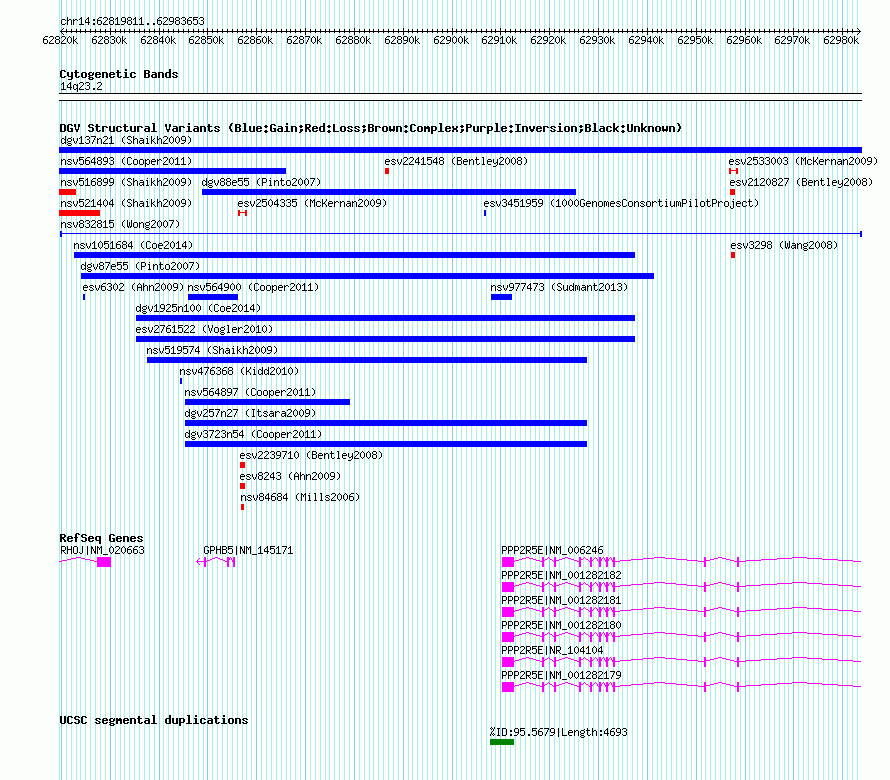Select the nsv564900 (Cooper2011) blue bar
The image size is (890, 780).
pos(213,297)
